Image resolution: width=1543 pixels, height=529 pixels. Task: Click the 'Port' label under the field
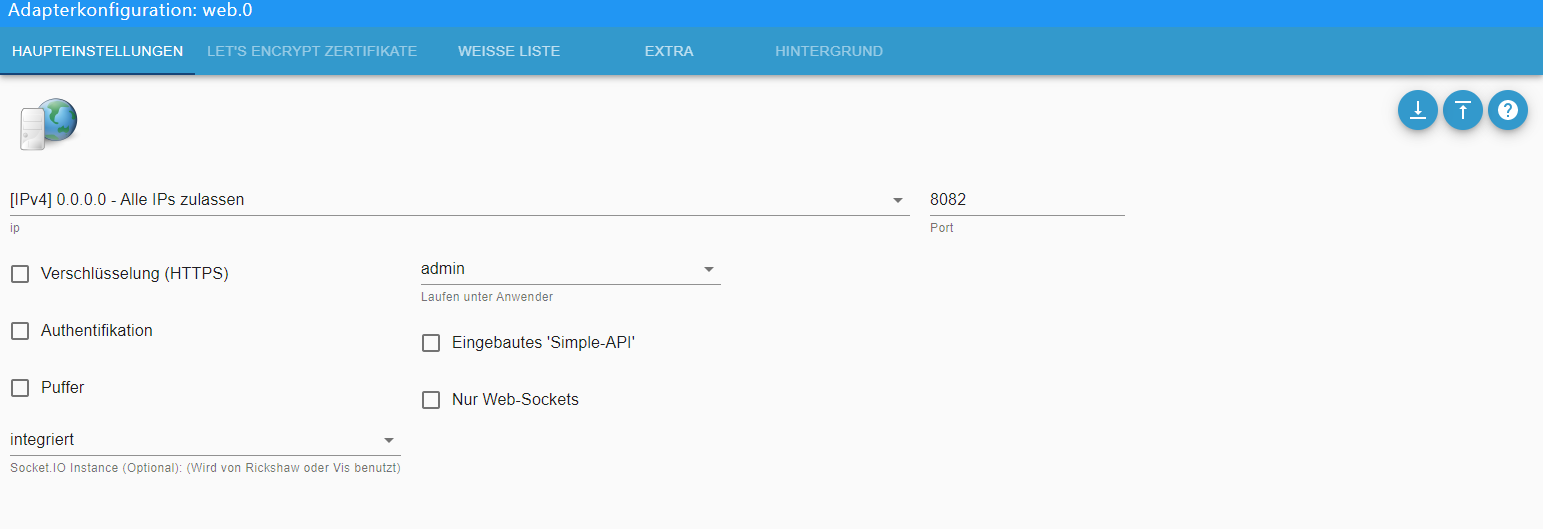click(942, 228)
